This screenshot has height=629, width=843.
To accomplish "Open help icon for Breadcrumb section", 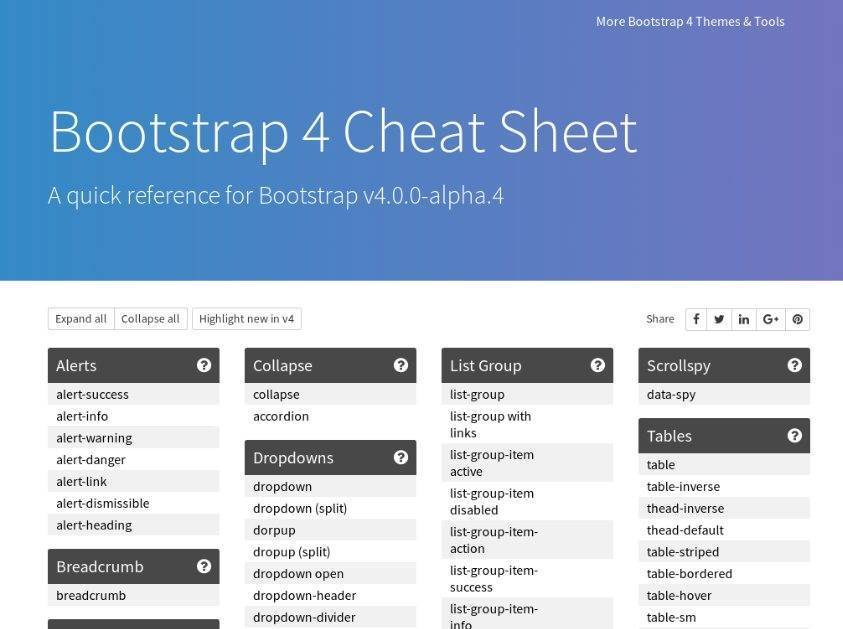I will (204, 566).
